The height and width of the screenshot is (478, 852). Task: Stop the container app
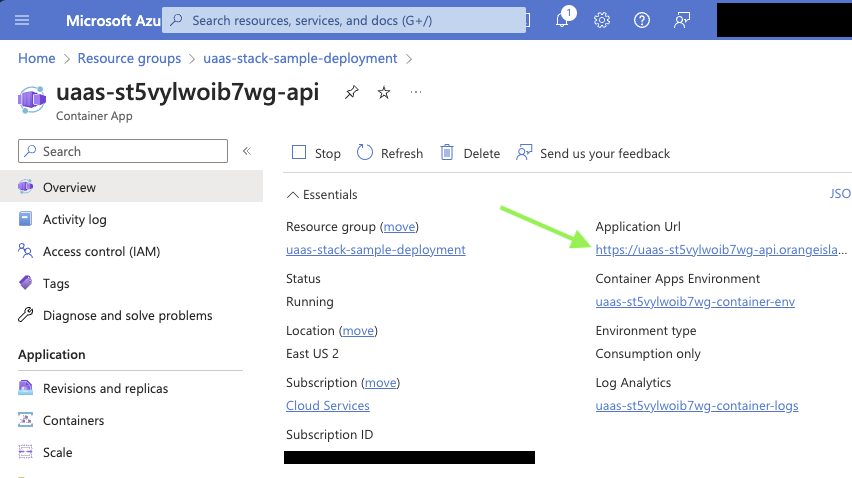316,153
